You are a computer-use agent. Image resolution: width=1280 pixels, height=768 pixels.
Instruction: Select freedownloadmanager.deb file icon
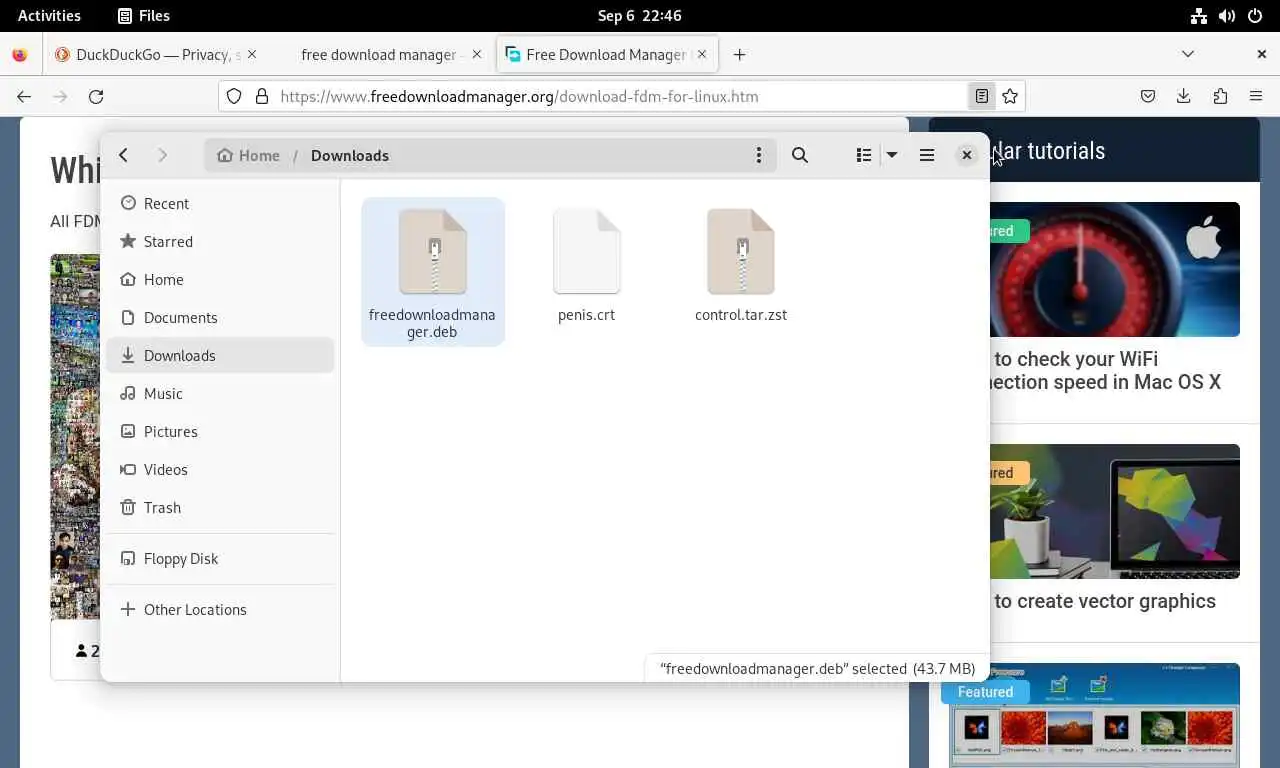click(x=433, y=252)
